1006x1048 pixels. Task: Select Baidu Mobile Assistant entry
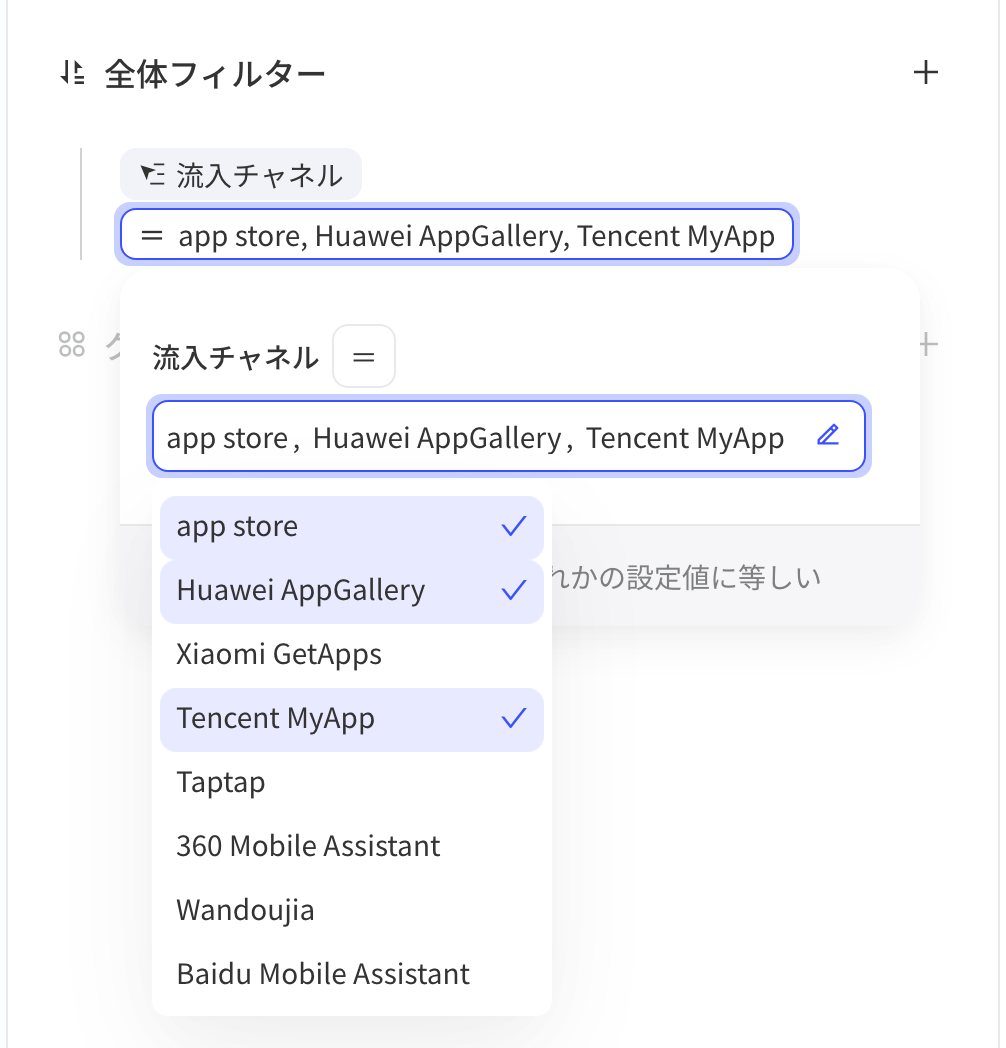coord(352,974)
